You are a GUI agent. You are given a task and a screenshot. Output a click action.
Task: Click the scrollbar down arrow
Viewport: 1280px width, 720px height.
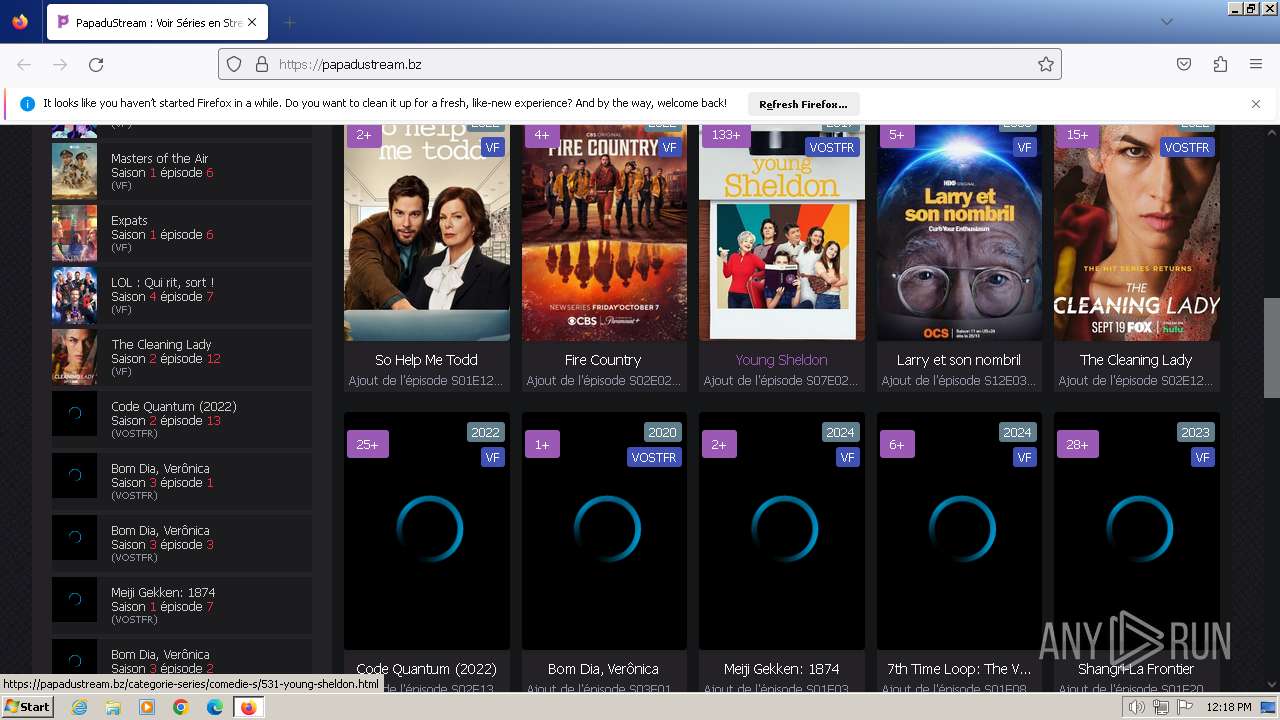[1272, 685]
